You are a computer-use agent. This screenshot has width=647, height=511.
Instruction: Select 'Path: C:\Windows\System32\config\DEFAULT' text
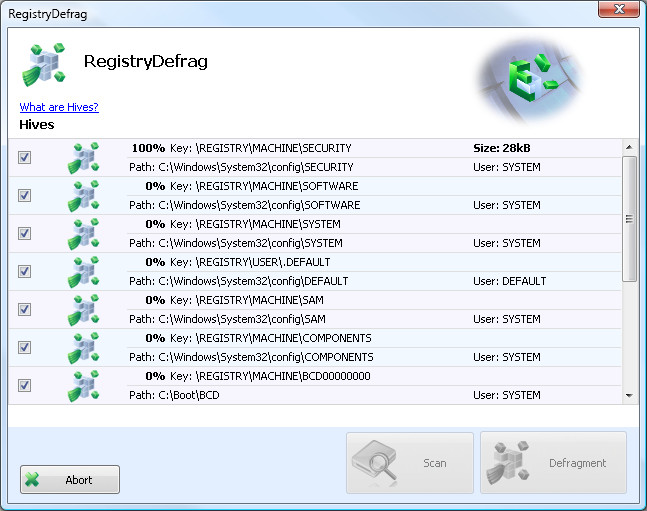(x=239, y=281)
